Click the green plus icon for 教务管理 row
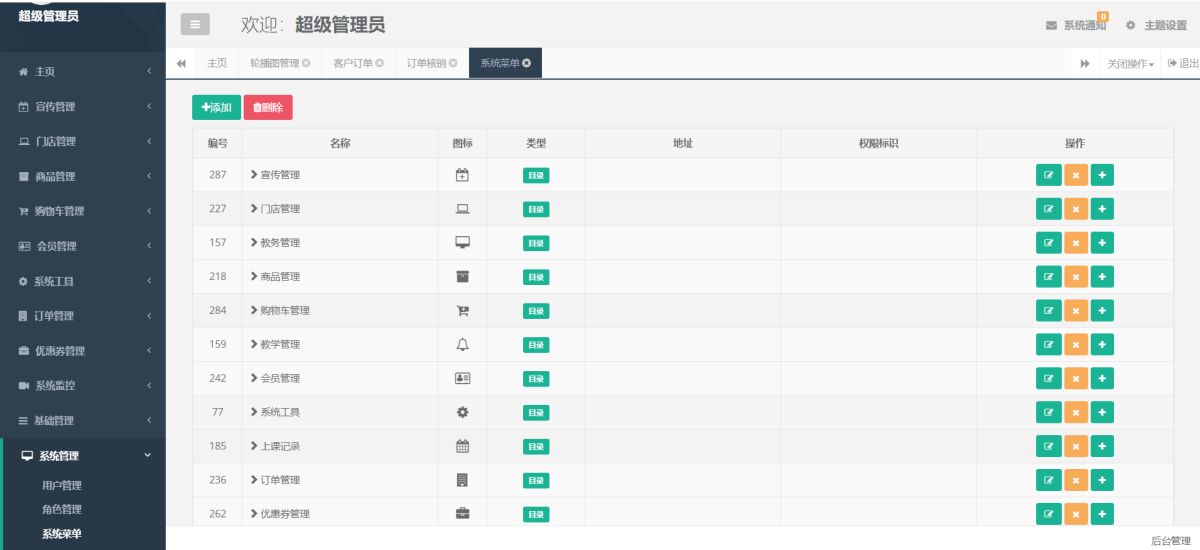This screenshot has width=1200, height=550. [x=1102, y=243]
